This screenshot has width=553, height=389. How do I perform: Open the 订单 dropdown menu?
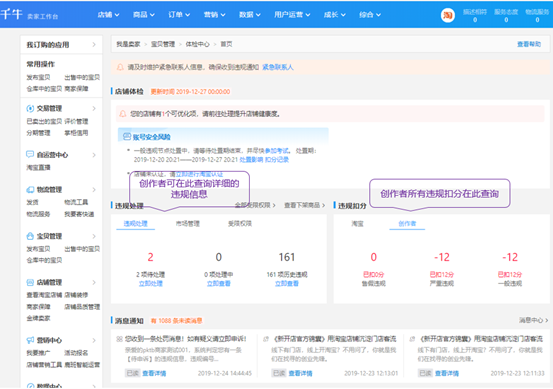(x=179, y=15)
